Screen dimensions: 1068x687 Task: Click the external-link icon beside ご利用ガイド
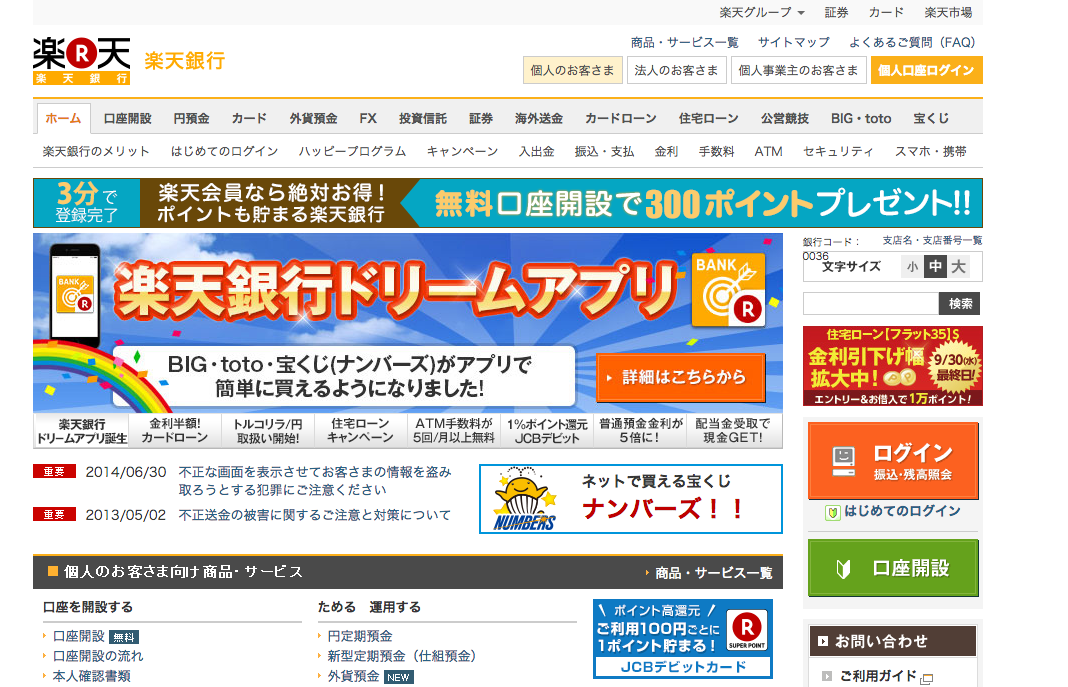[x=926, y=678]
